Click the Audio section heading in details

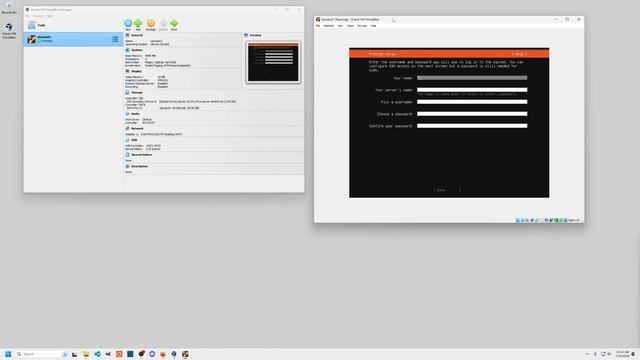pyautogui.click(x=135, y=114)
